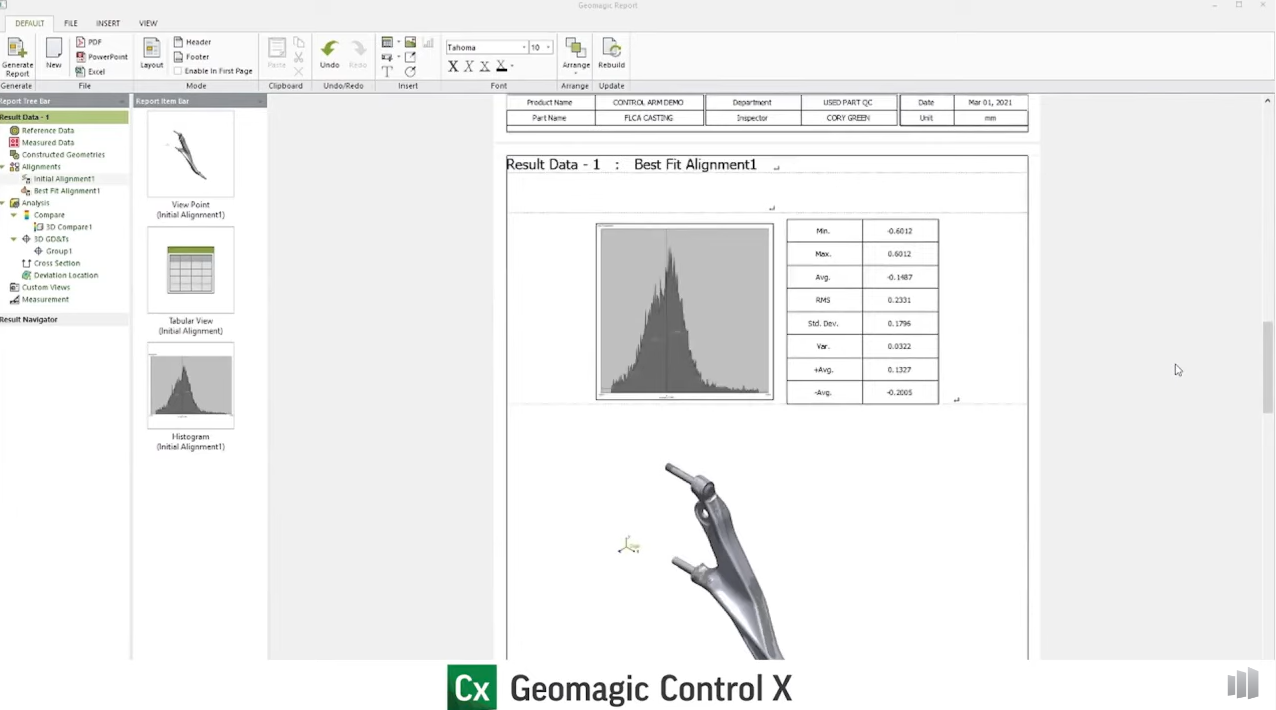
Task: Apply italic font style X
Action: [469, 66]
